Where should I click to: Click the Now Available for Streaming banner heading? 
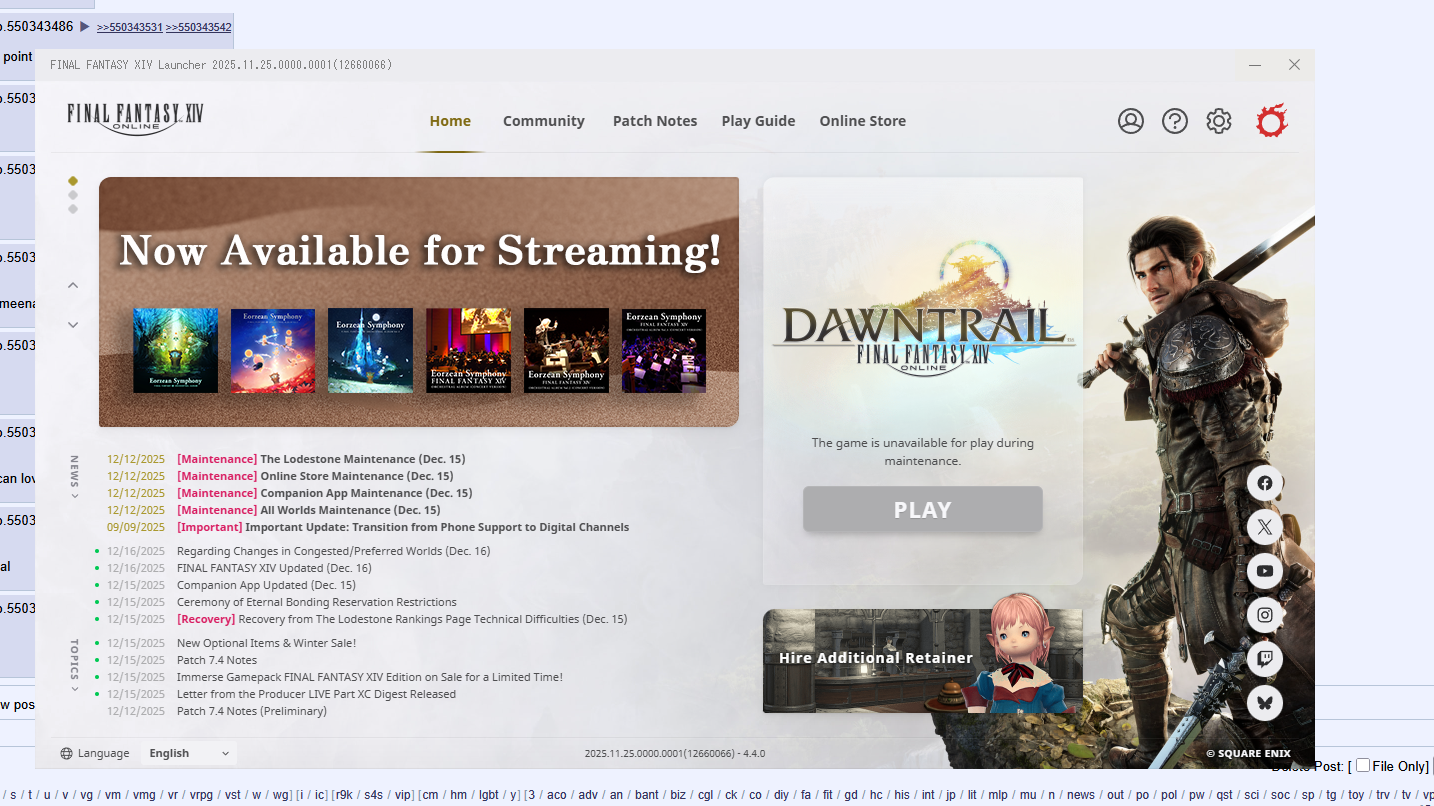click(420, 250)
